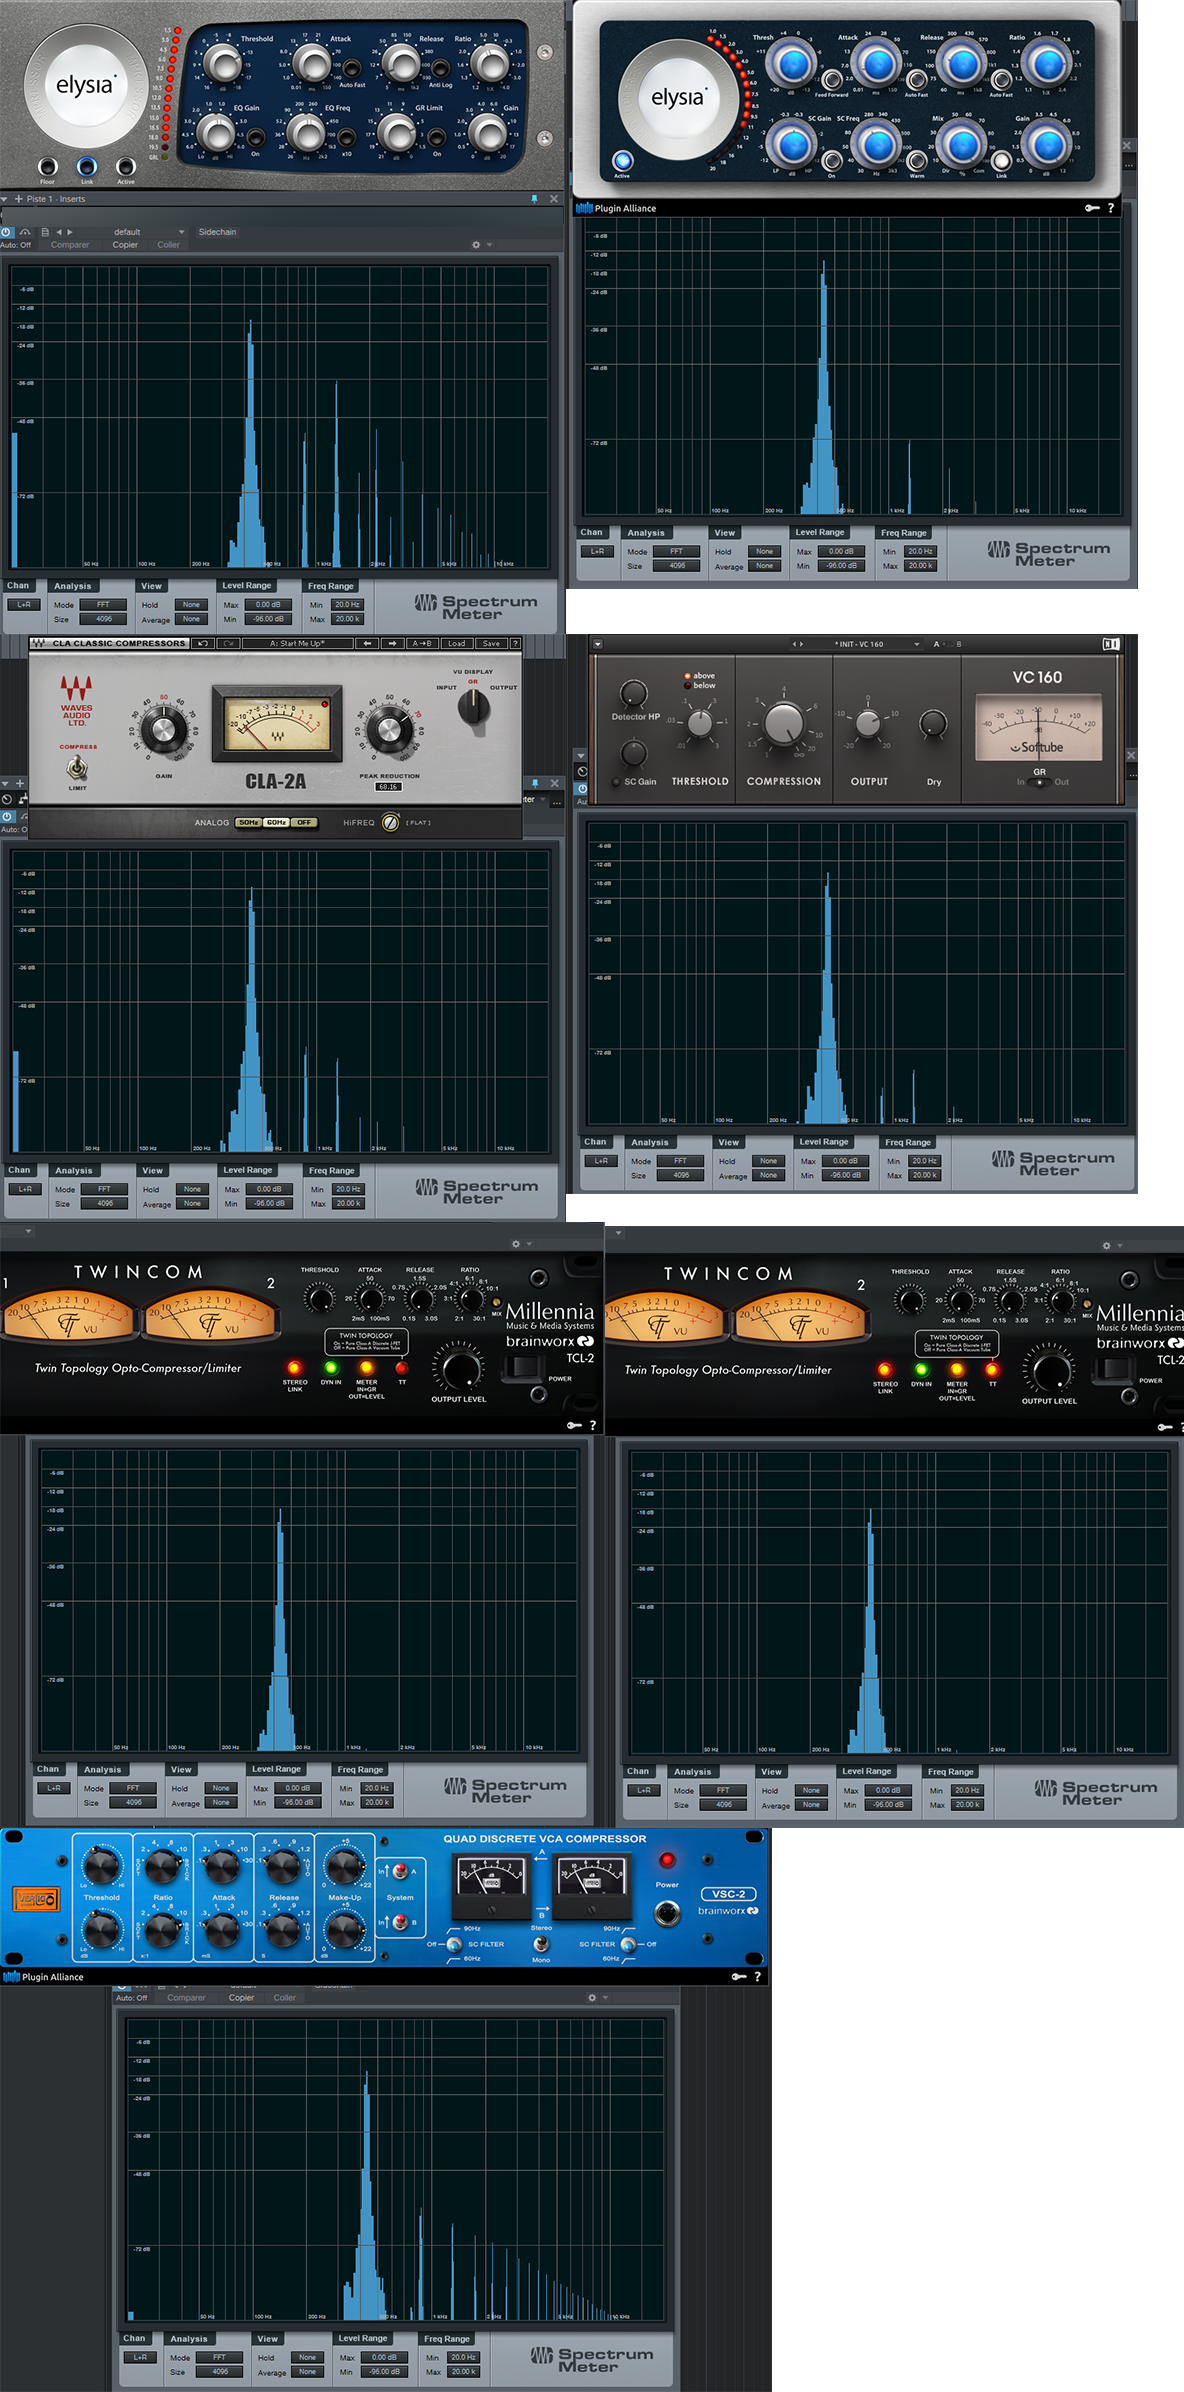This screenshot has height=2392, width=1184.
Task: Click the CLA-2A A→B compare button
Action: (x=422, y=643)
